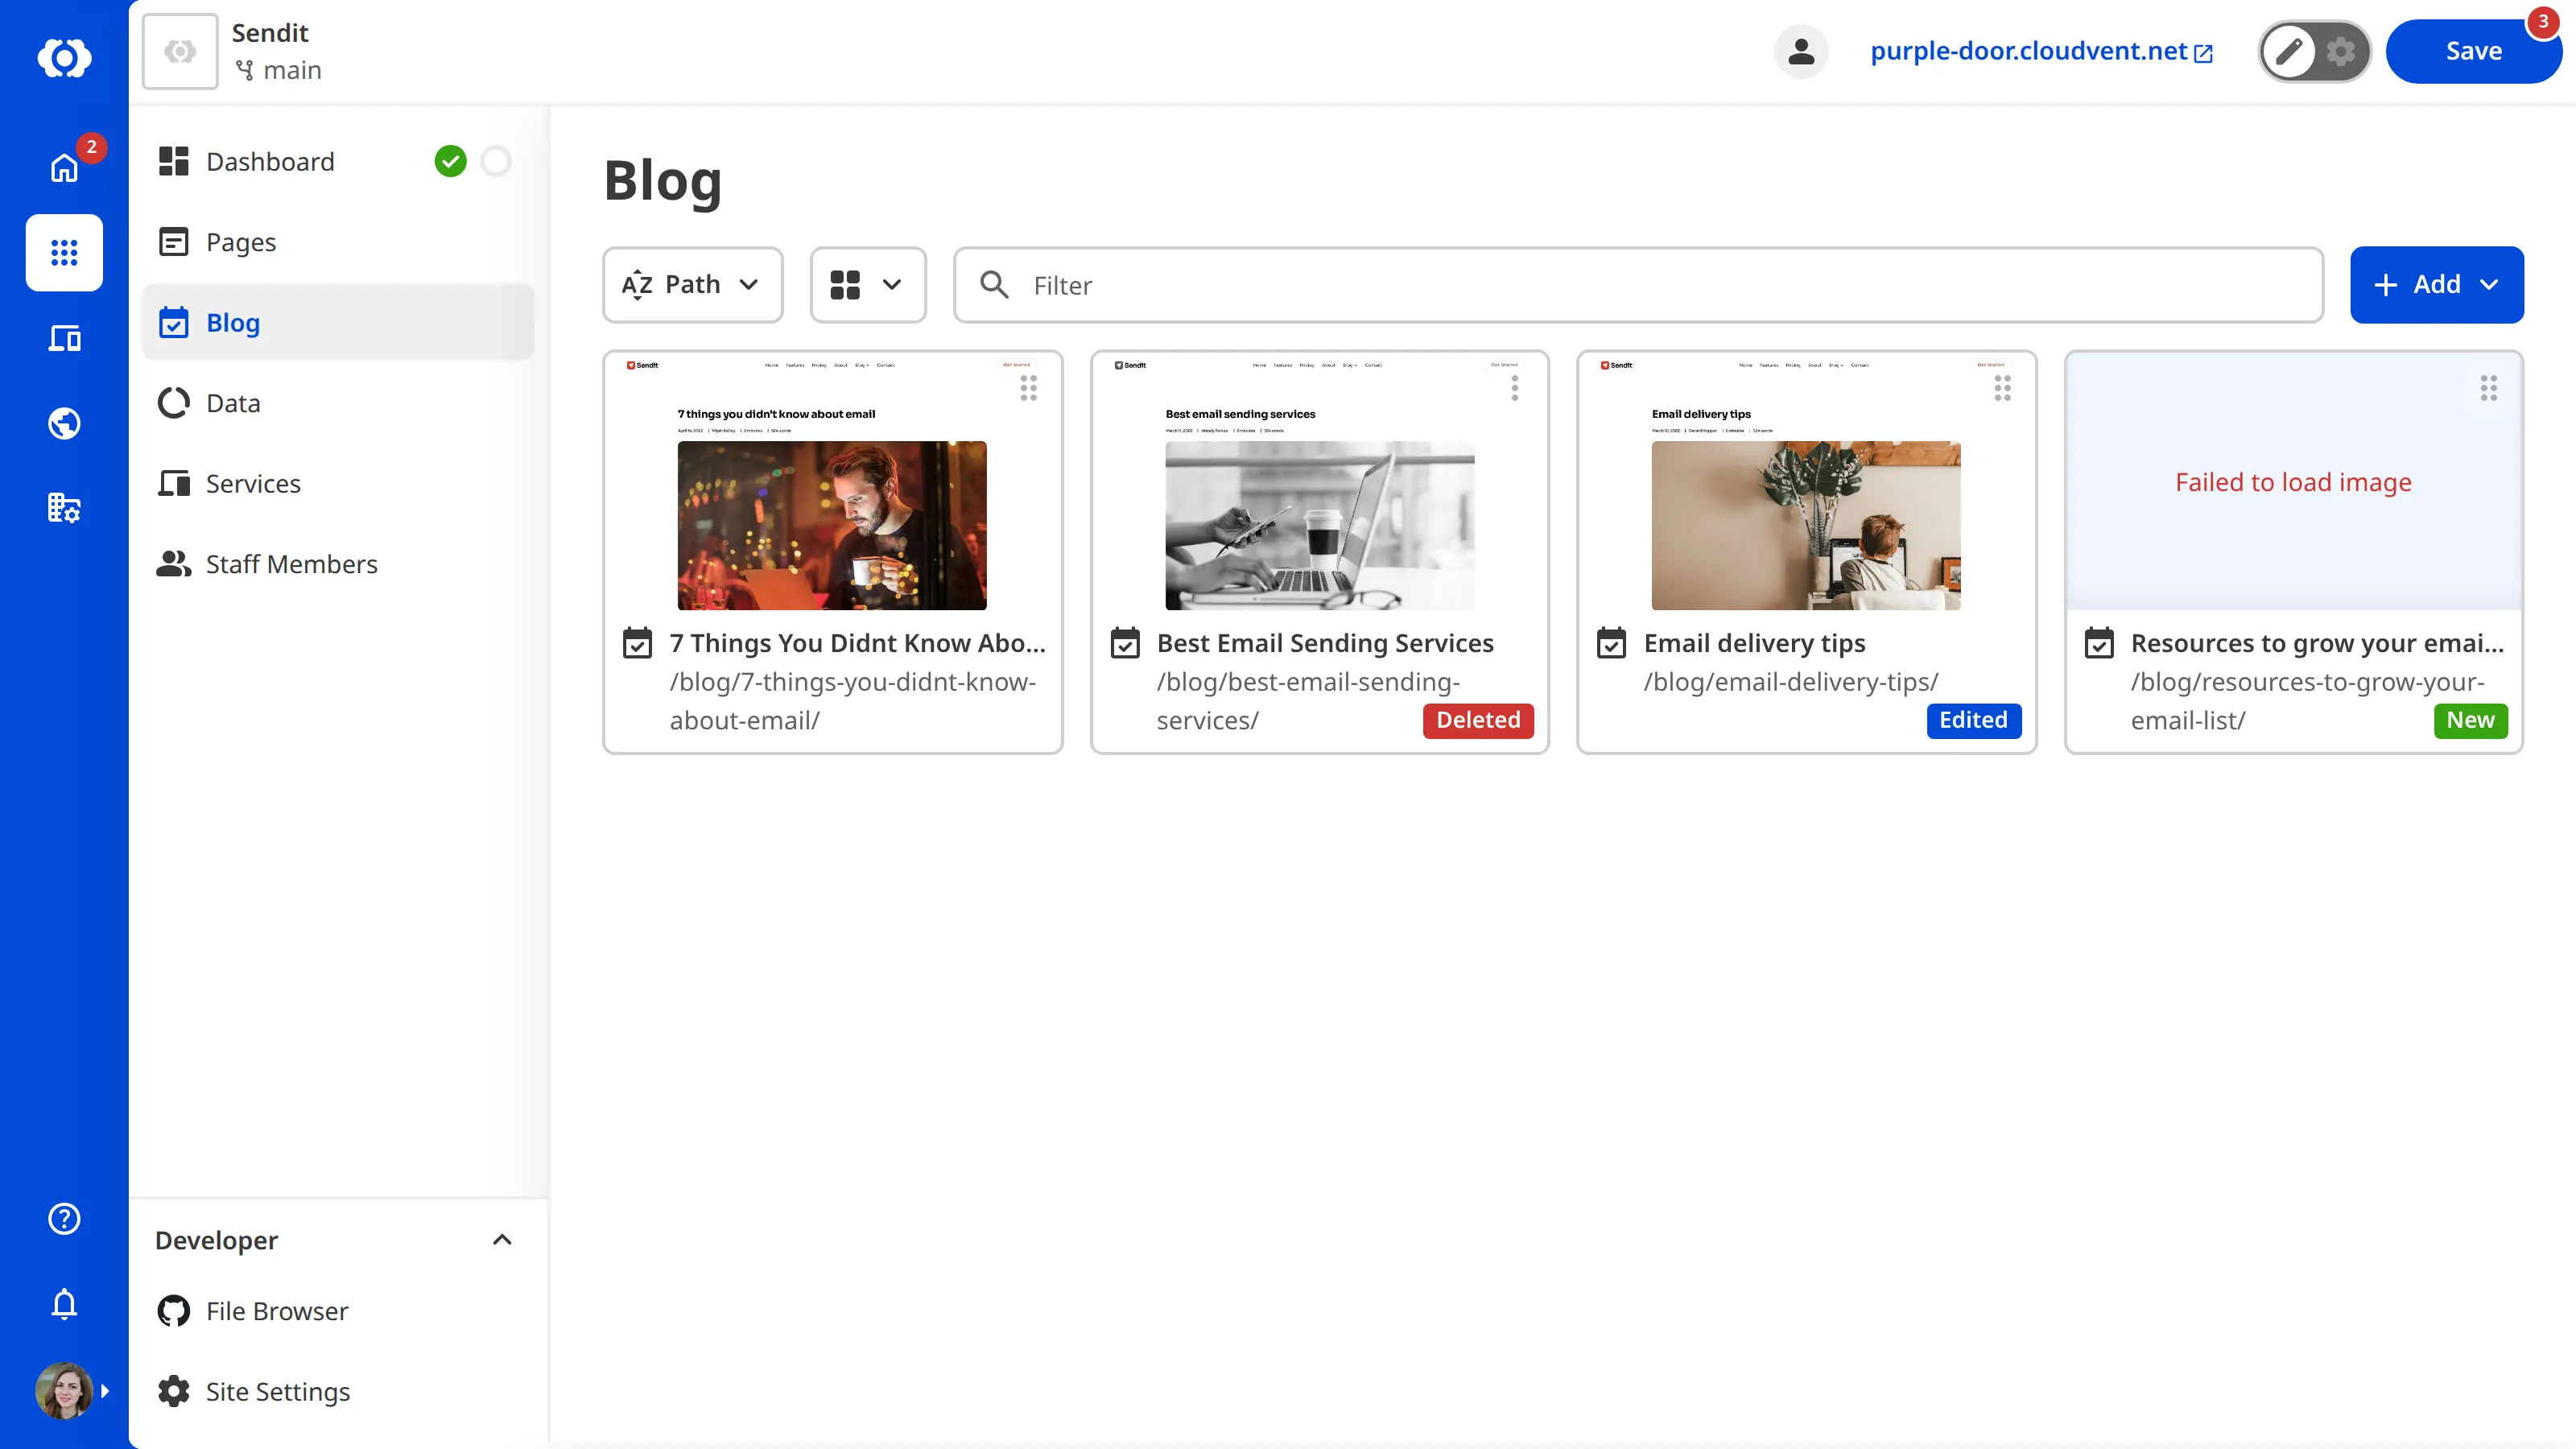2576x1449 pixels.
Task: Click the green check status on Dashboard
Action: pyautogui.click(x=451, y=161)
